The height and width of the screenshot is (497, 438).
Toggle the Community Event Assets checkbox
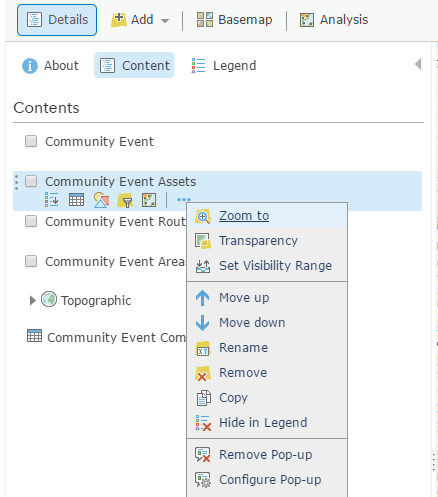coord(31,181)
